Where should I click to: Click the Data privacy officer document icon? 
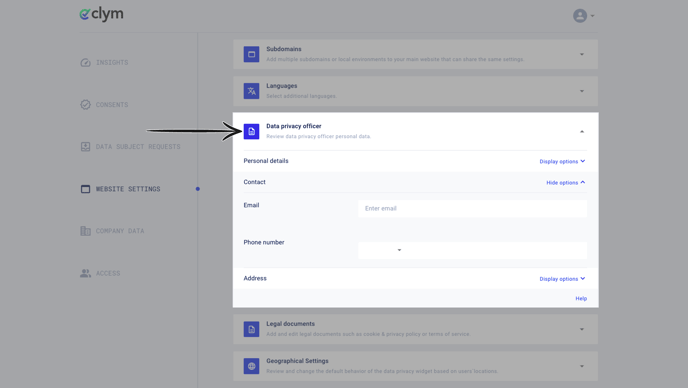coord(251,131)
